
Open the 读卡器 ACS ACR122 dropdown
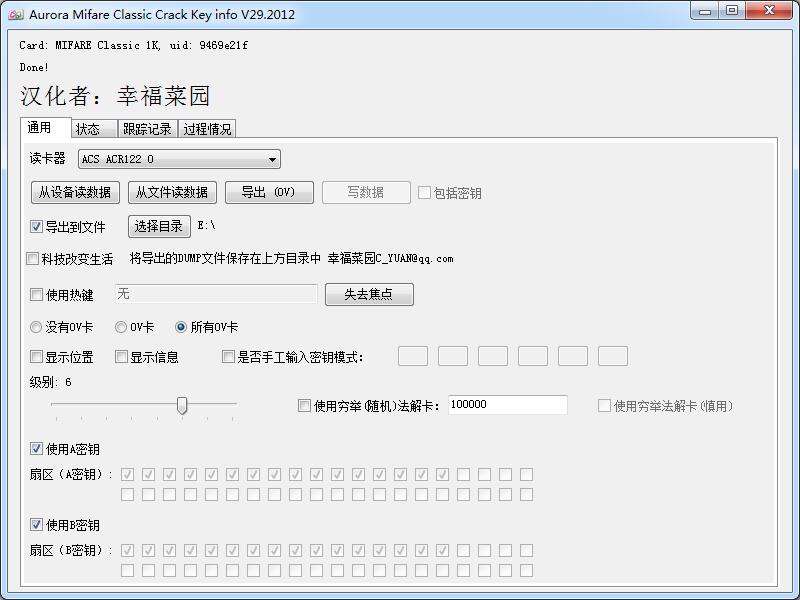179,159
